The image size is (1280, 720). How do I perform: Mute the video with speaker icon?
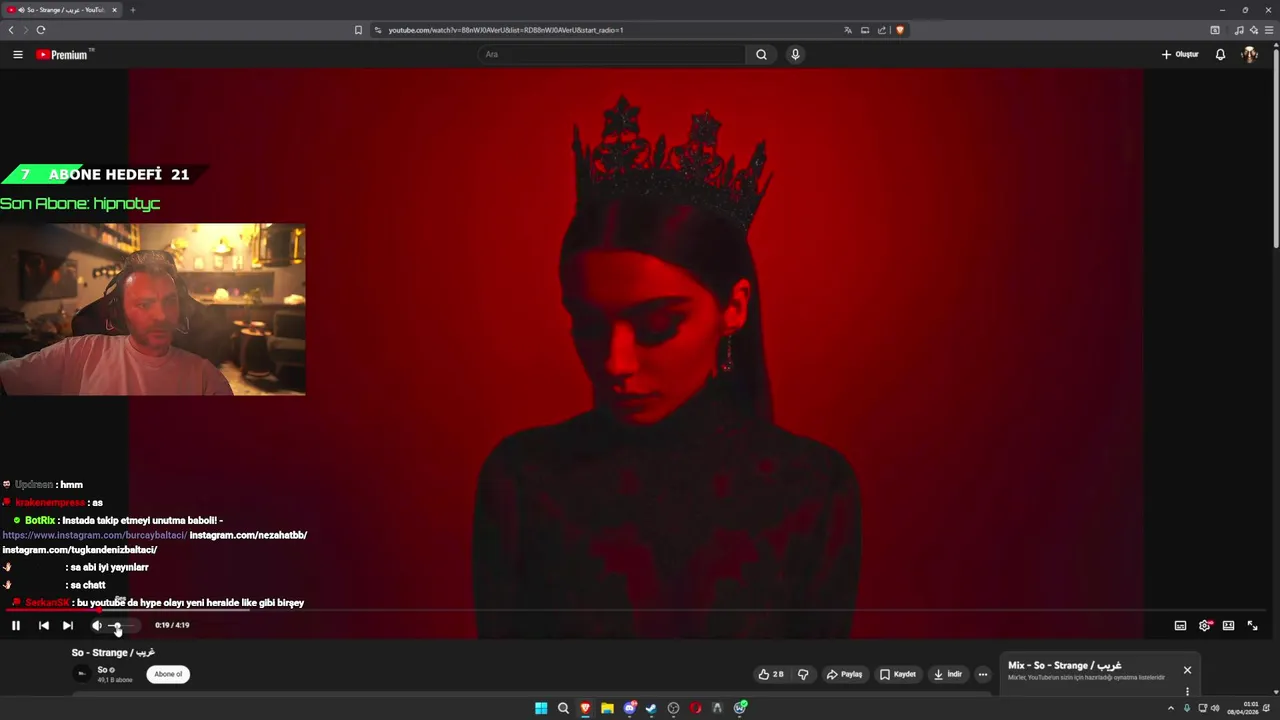point(97,626)
